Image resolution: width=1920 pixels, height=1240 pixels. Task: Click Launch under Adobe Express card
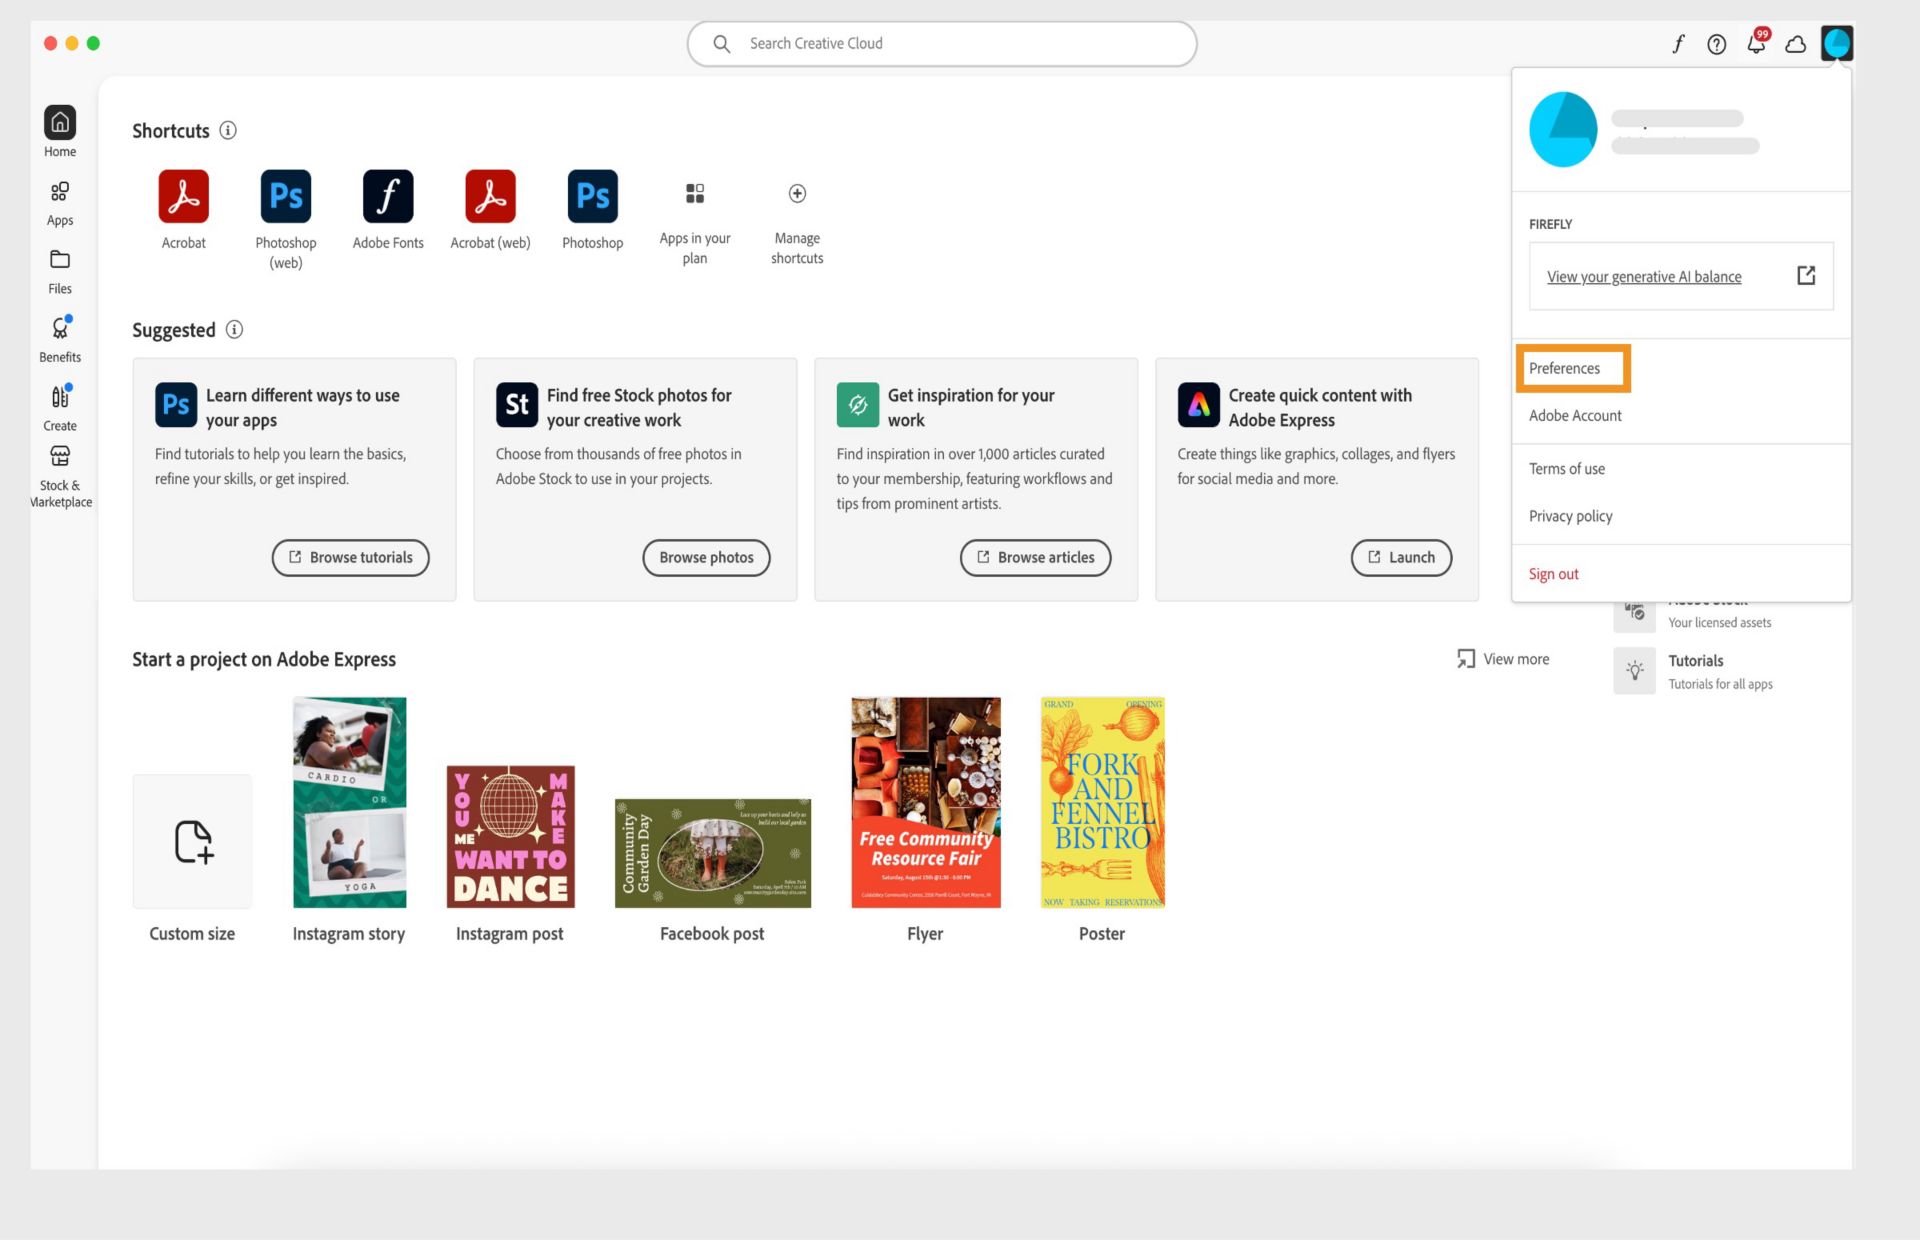pos(1401,557)
